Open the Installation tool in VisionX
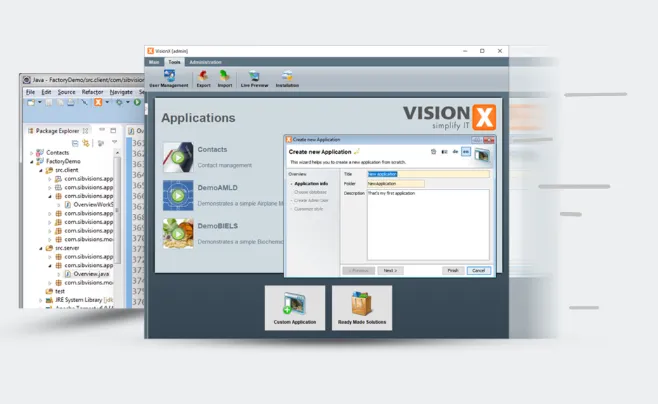The height and width of the screenshot is (404, 658). [287, 78]
